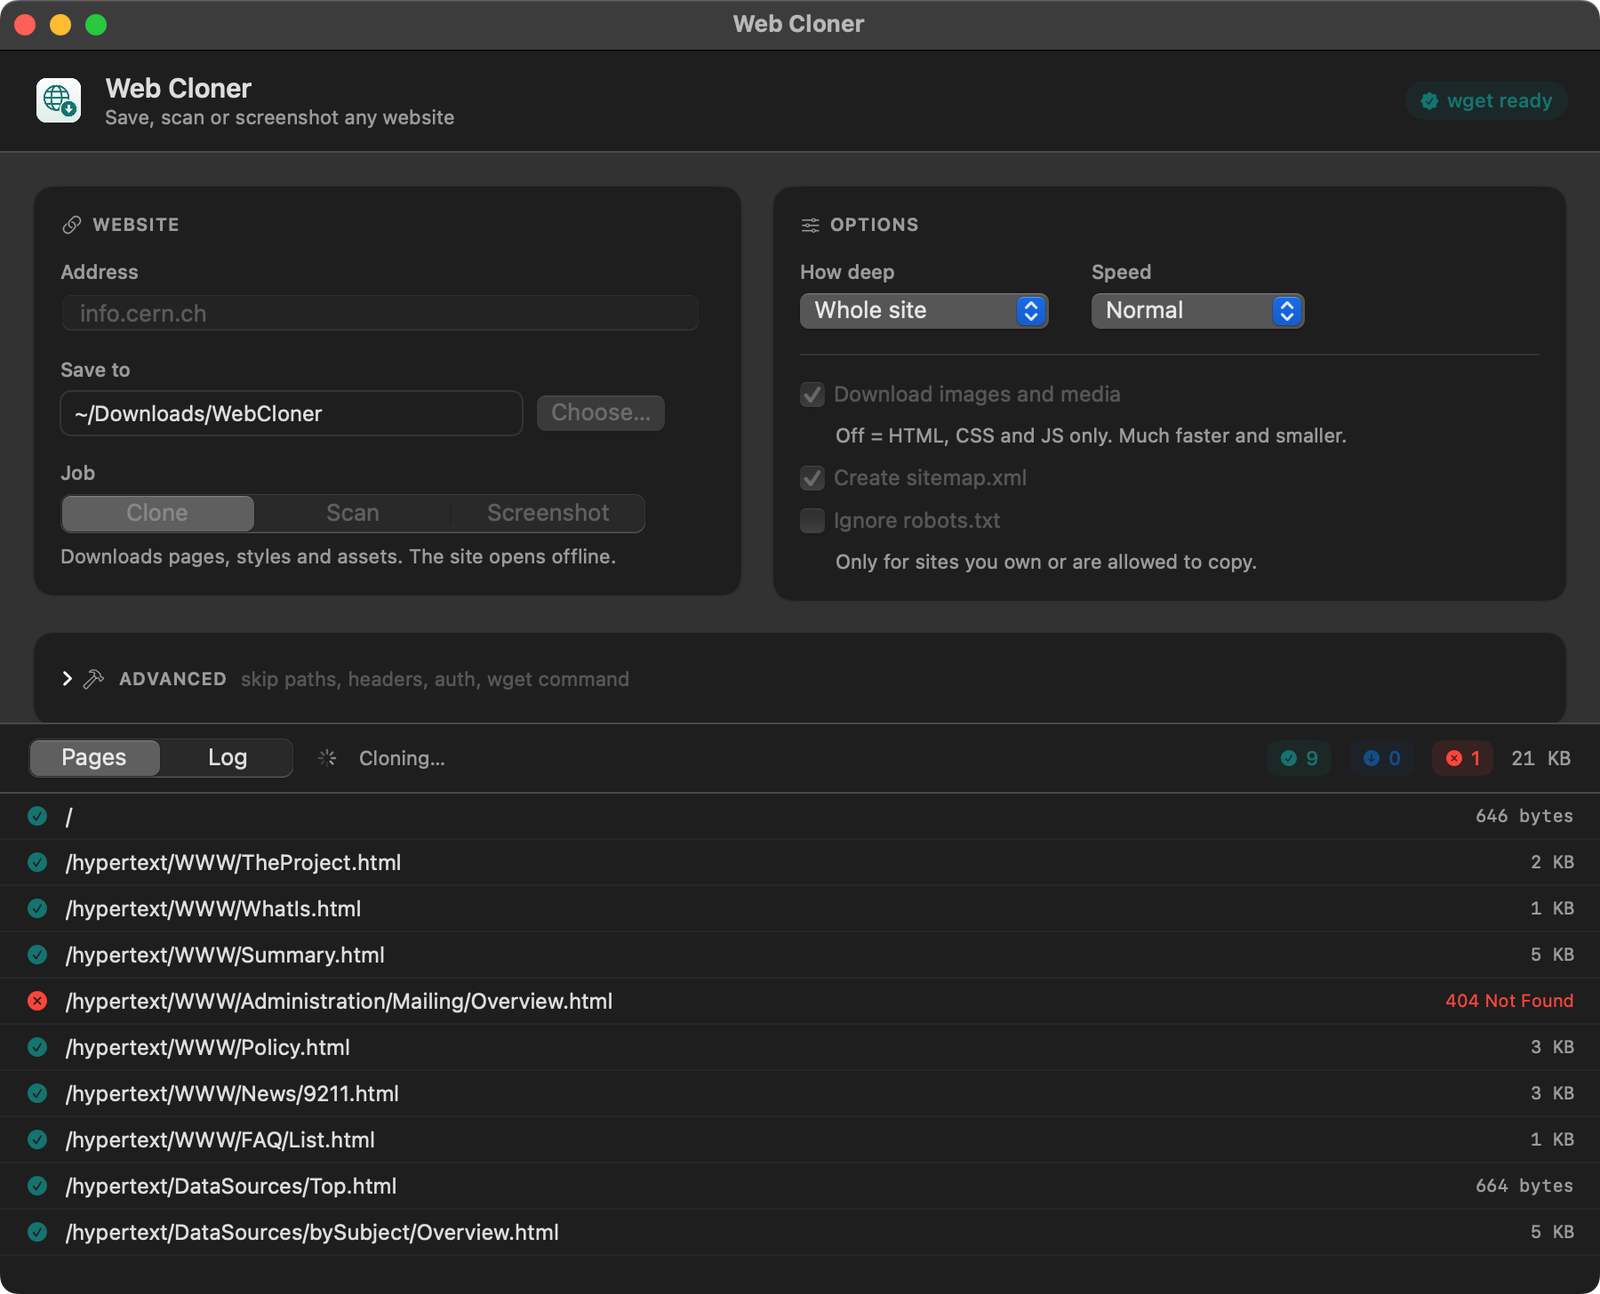
Task: Click the hammer icon next to ADVANCED
Action: coord(94,679)
